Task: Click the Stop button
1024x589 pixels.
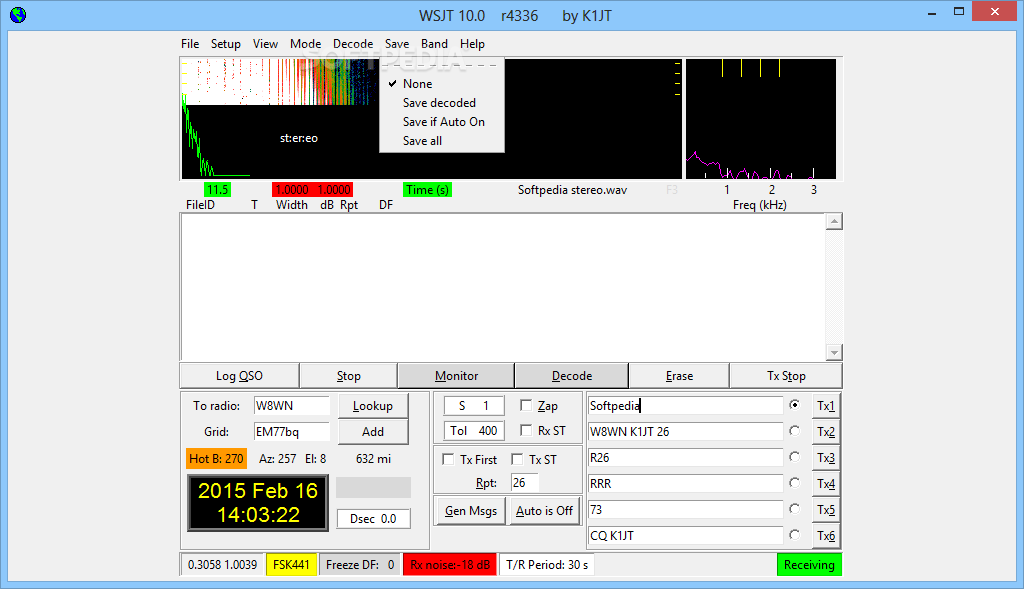Action: [348, 375]
